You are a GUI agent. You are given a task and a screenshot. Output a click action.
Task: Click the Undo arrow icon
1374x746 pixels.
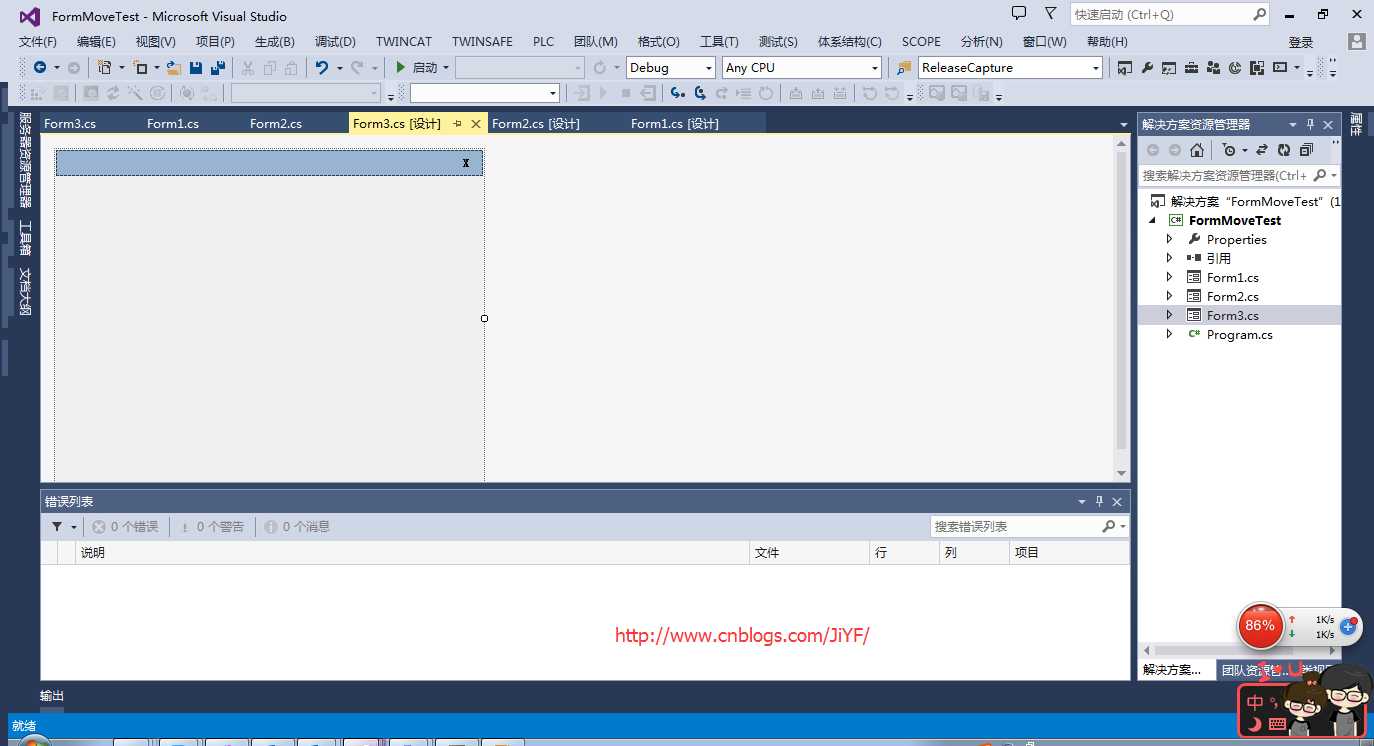click(x=321, y=68)
